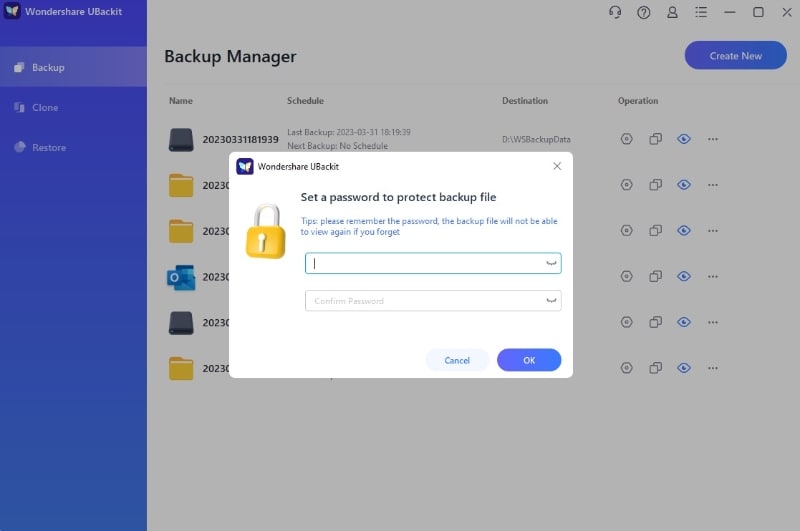Viewport: 800px width, 531px height.
Task: Close the Set a password dialog
Action: [x=557, y=166]
